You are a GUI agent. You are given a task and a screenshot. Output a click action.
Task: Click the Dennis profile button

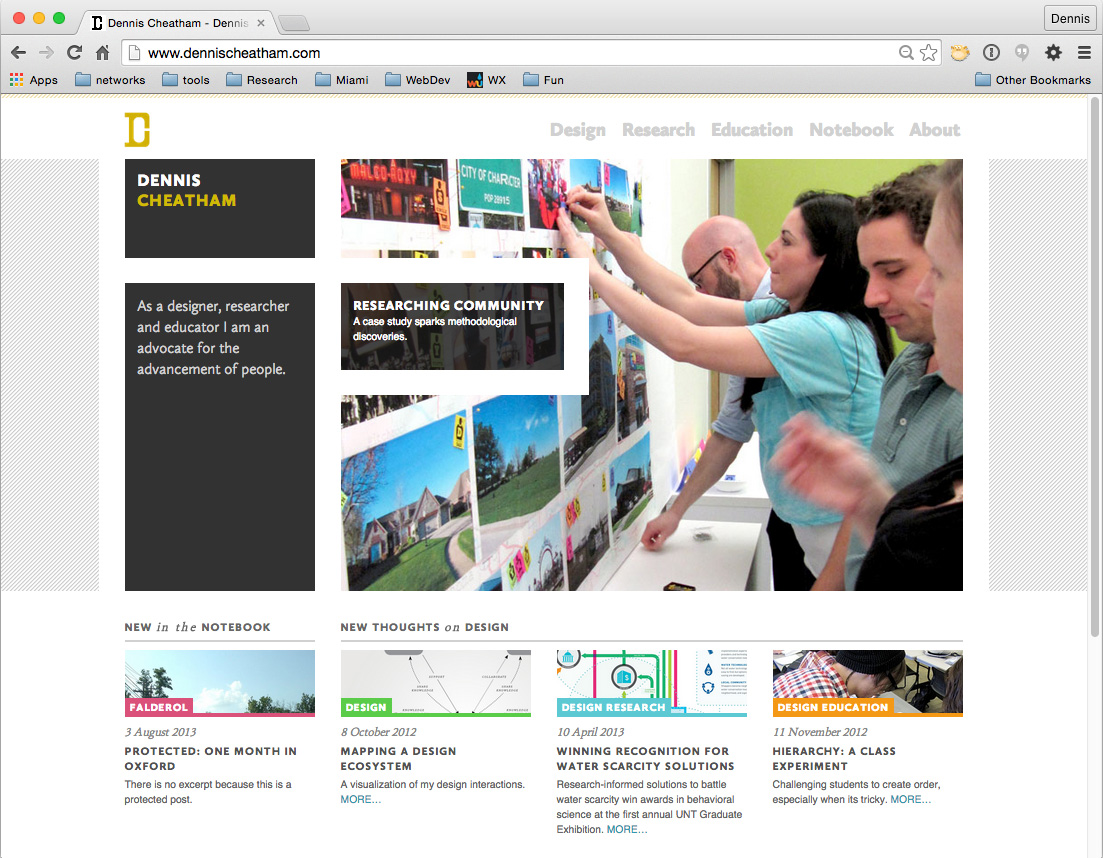coord(1070,19)
